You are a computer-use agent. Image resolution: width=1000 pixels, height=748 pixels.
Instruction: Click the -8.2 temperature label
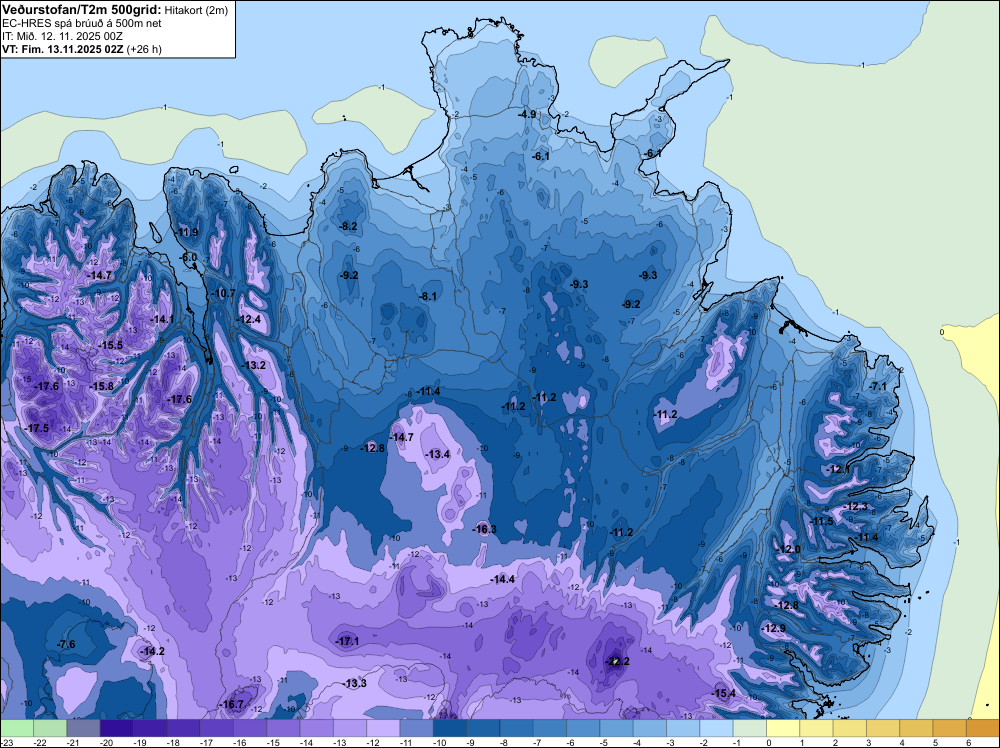click(x=349, y=226)
